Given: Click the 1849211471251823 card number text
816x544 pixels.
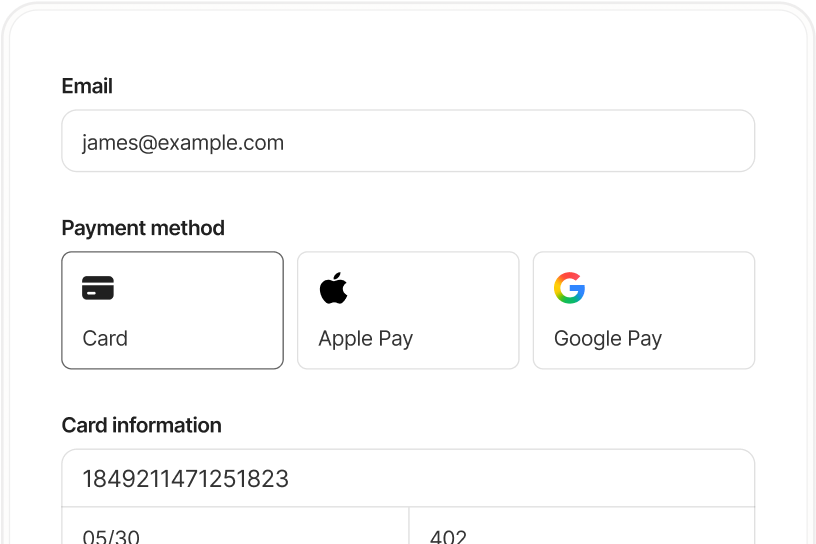Looking at the screenshot, I should click(185, 479).
